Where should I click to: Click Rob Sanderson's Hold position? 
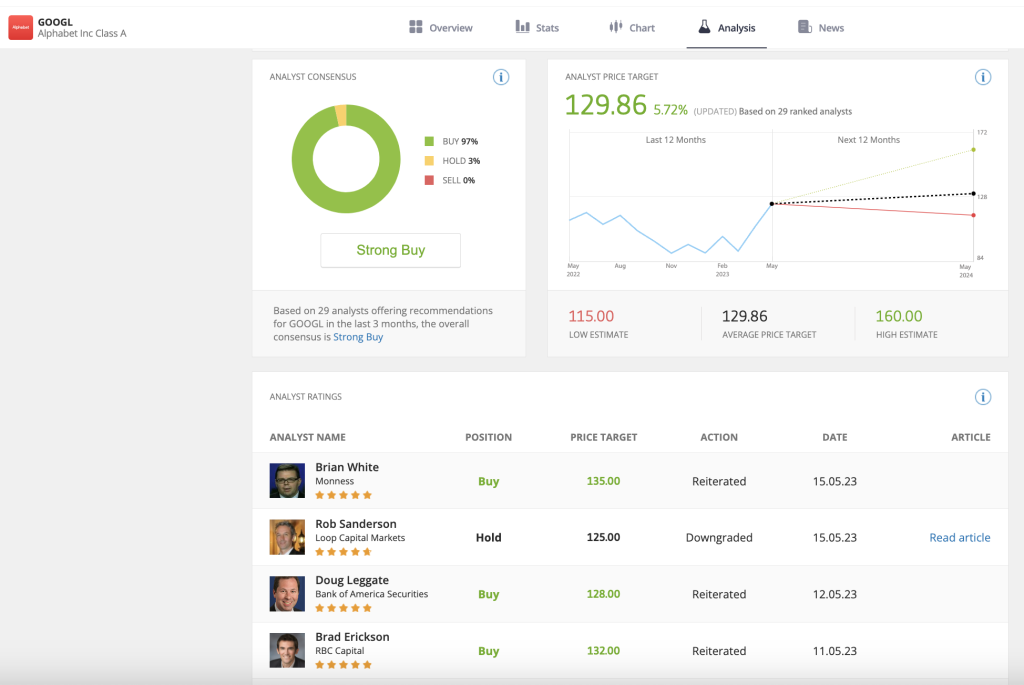[x=488, y=537]
